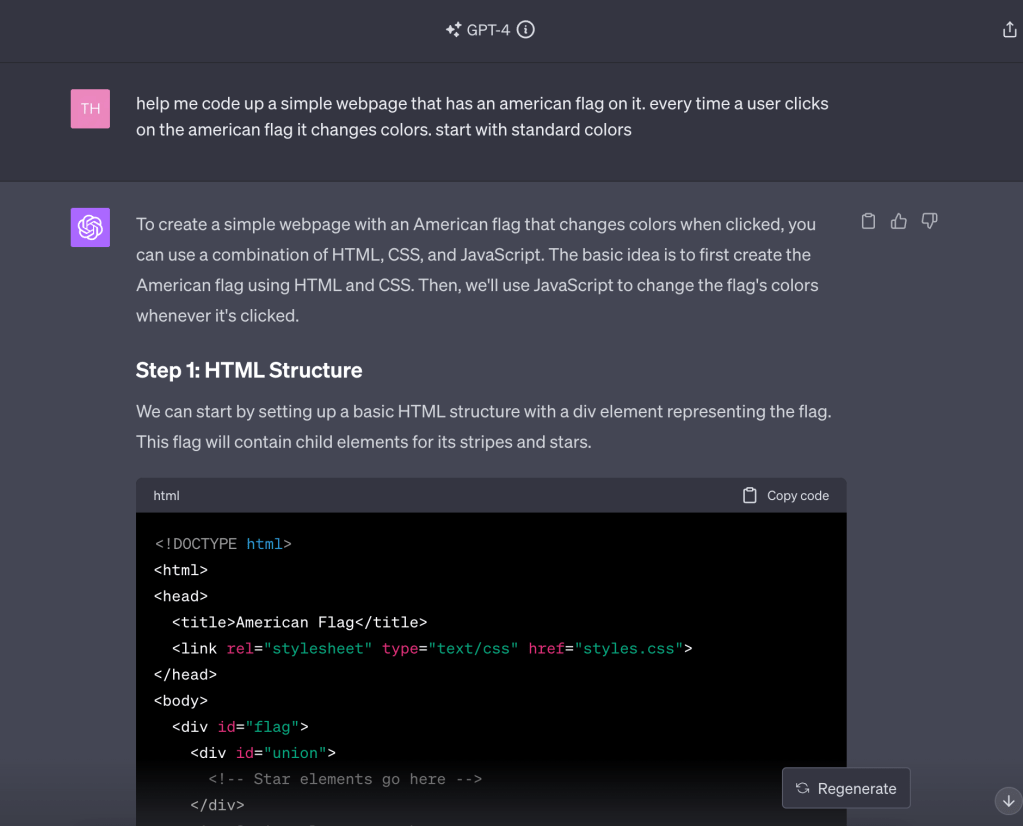The image size is (1023, 826).
Task: Click the div id="flag" code line
Action: tap(240, 726)
